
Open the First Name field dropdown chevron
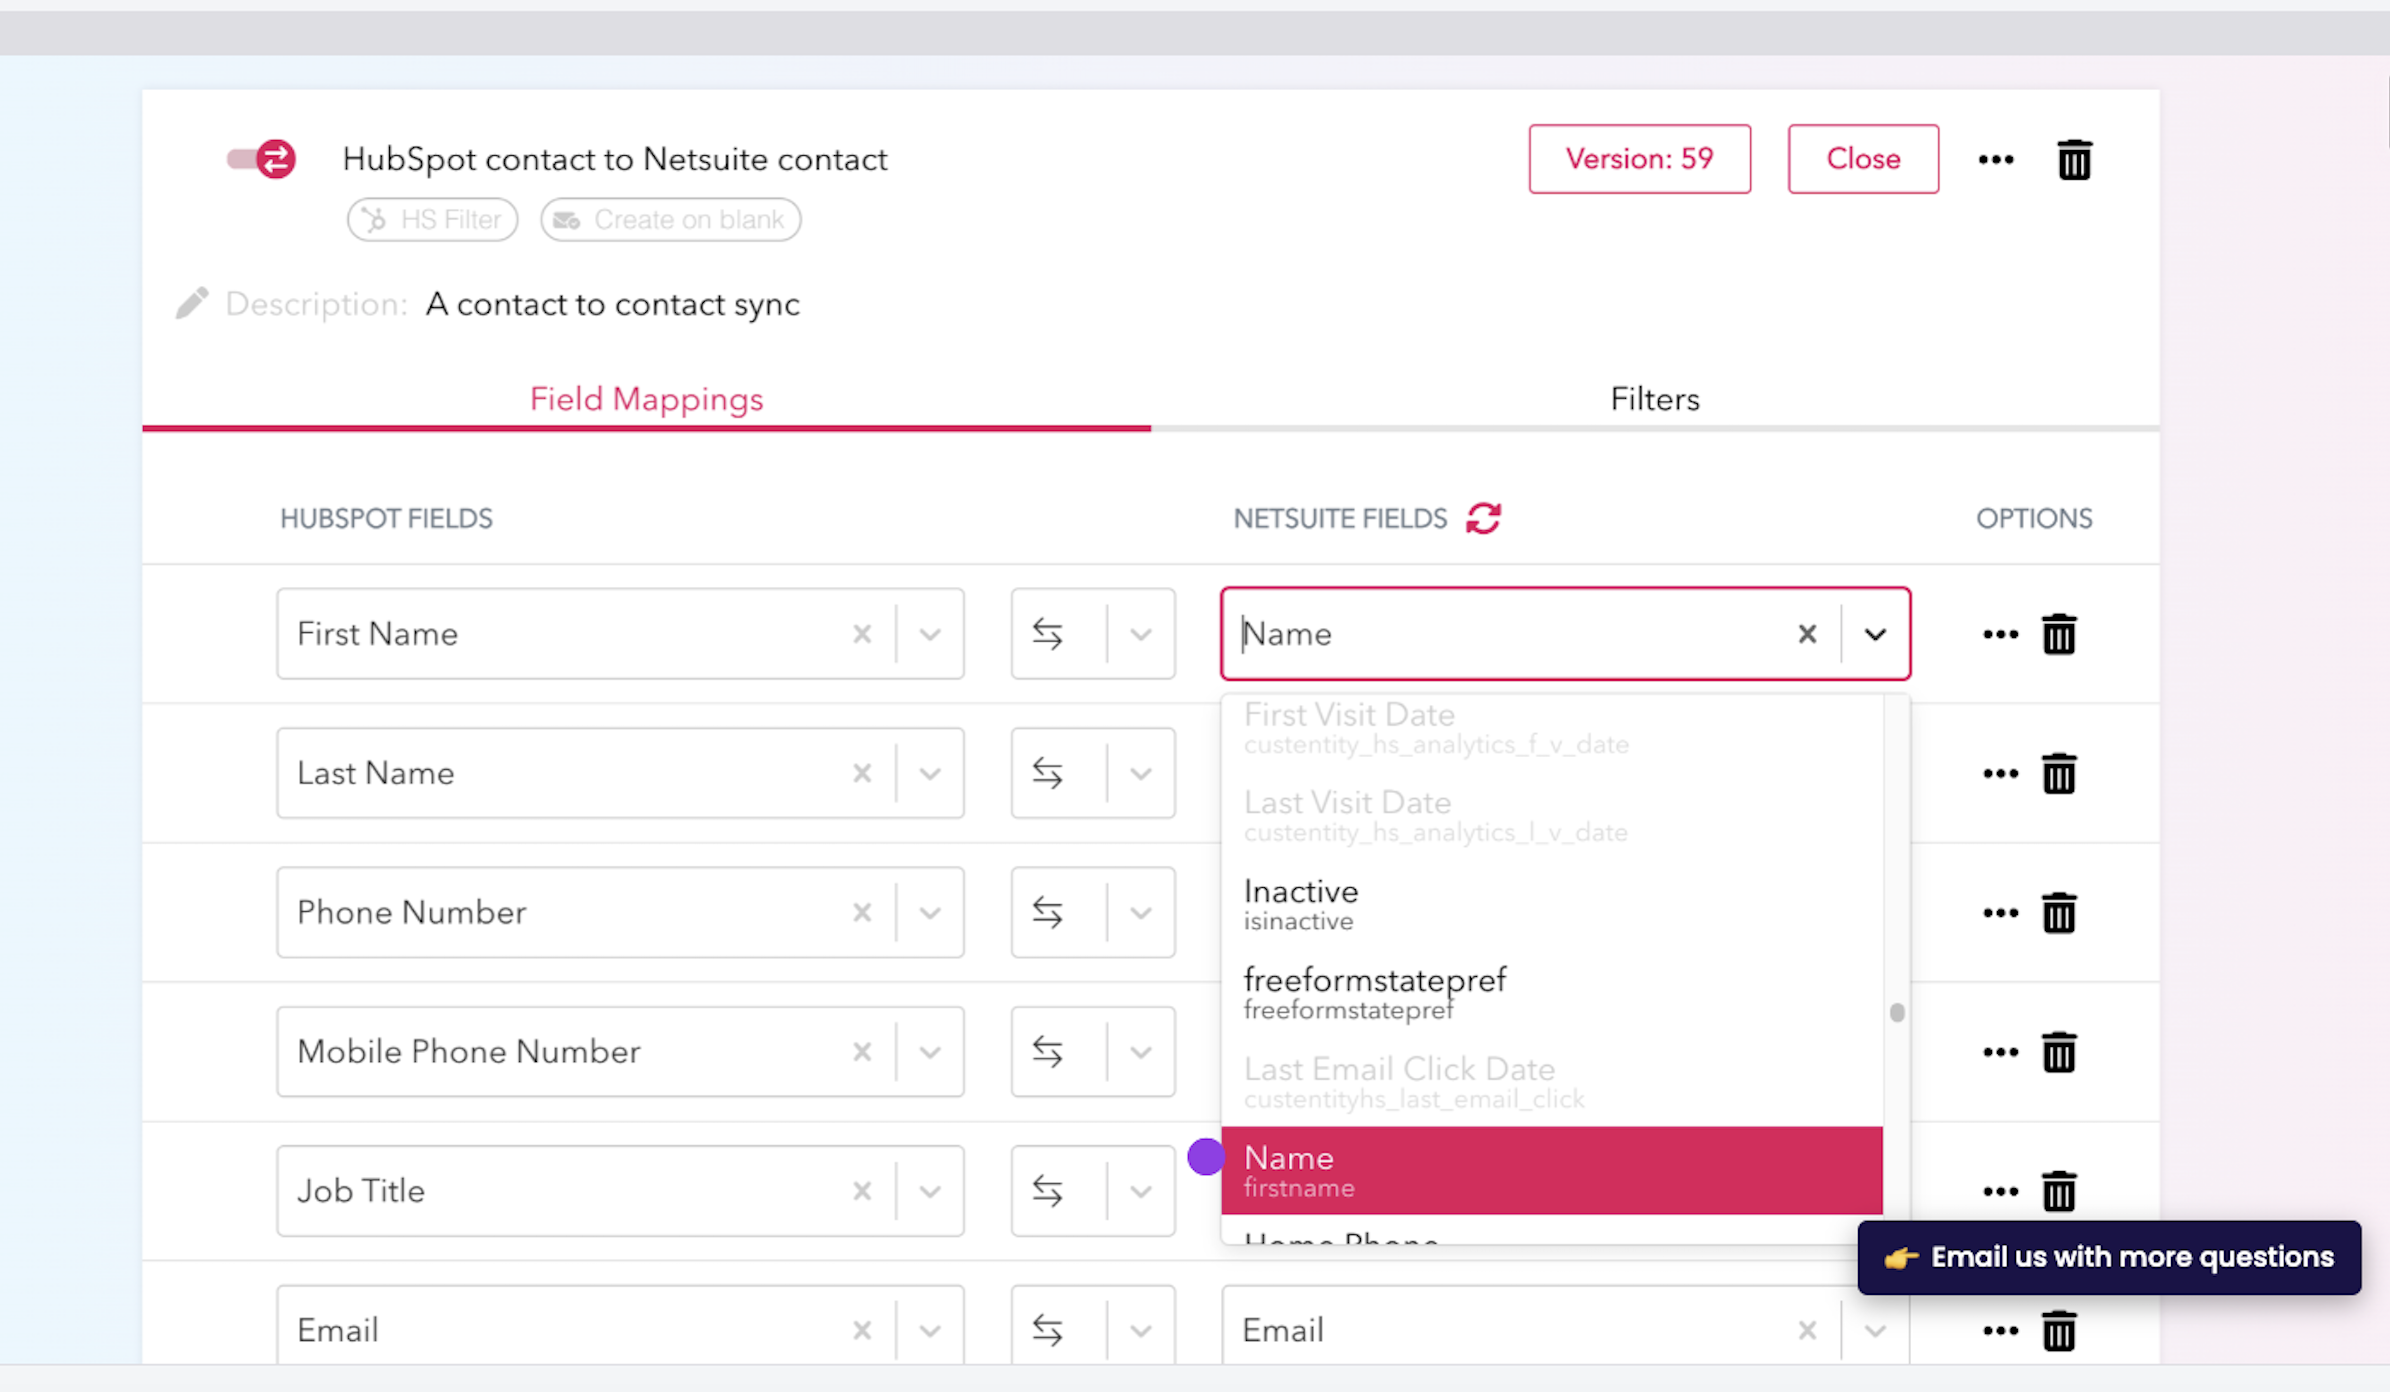pos(930,633)
